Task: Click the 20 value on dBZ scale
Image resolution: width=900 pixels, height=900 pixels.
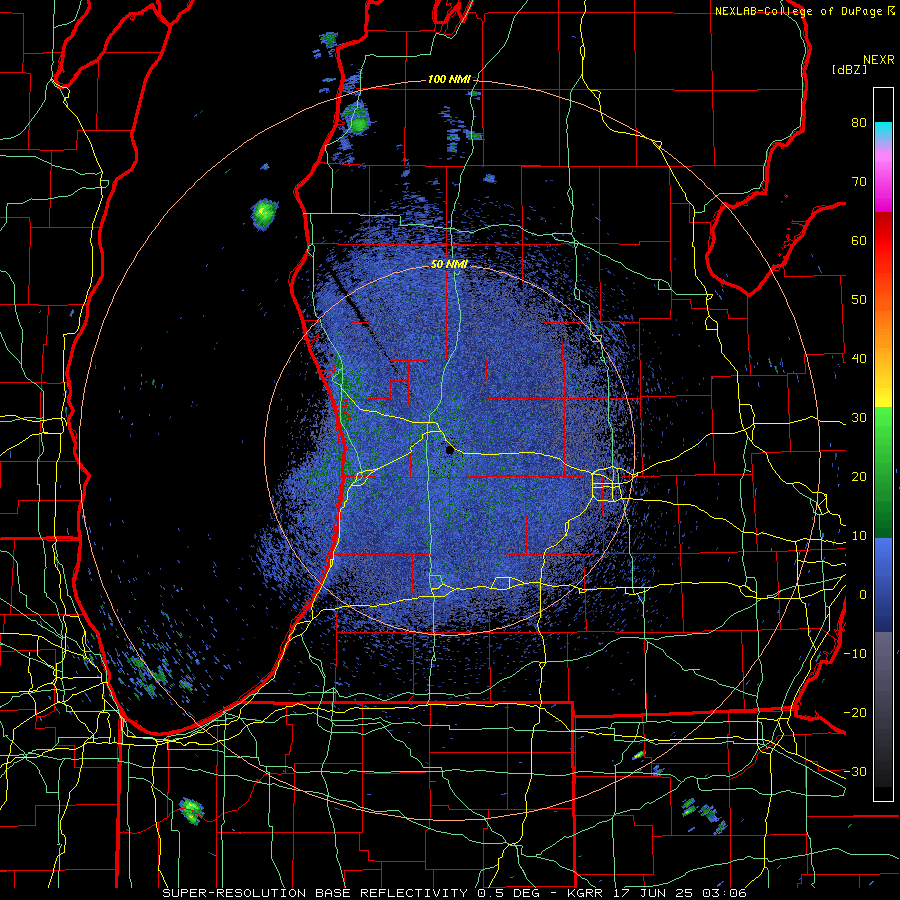Action: point(859,477)
